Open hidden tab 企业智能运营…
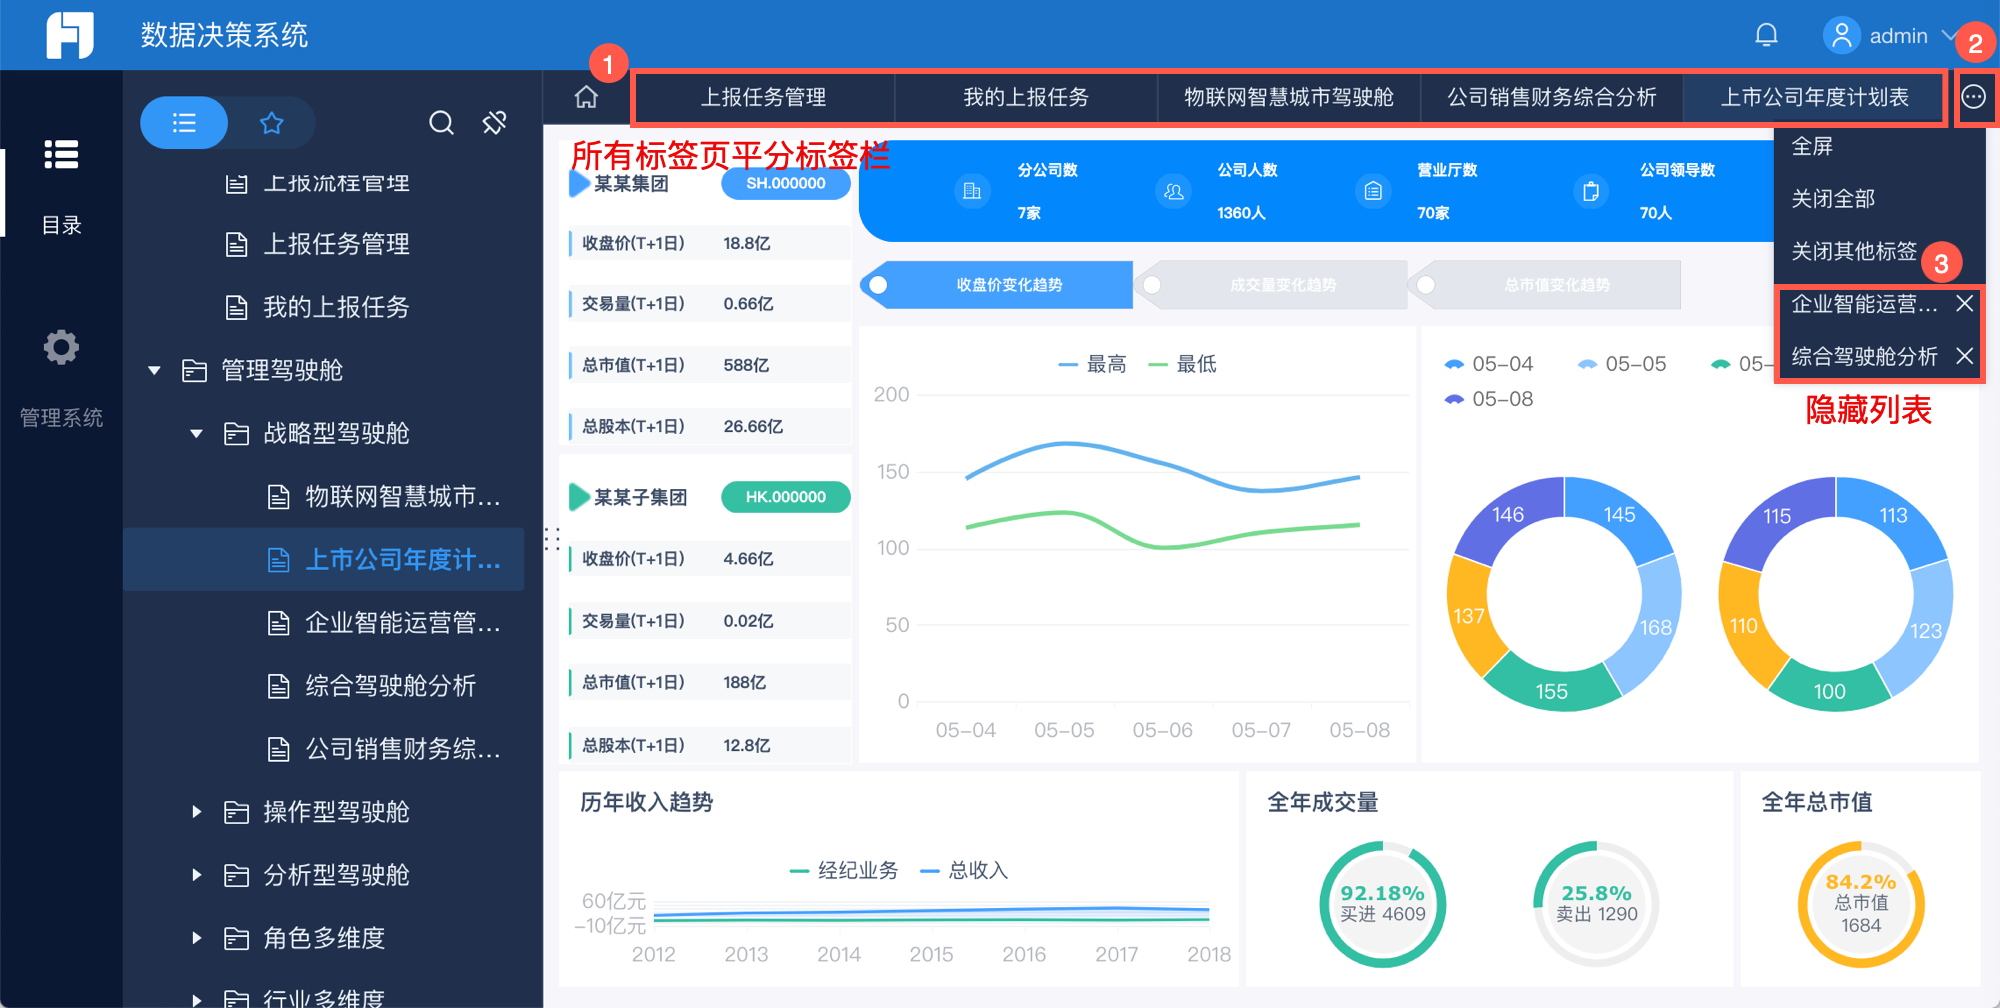 [1864, 304]
